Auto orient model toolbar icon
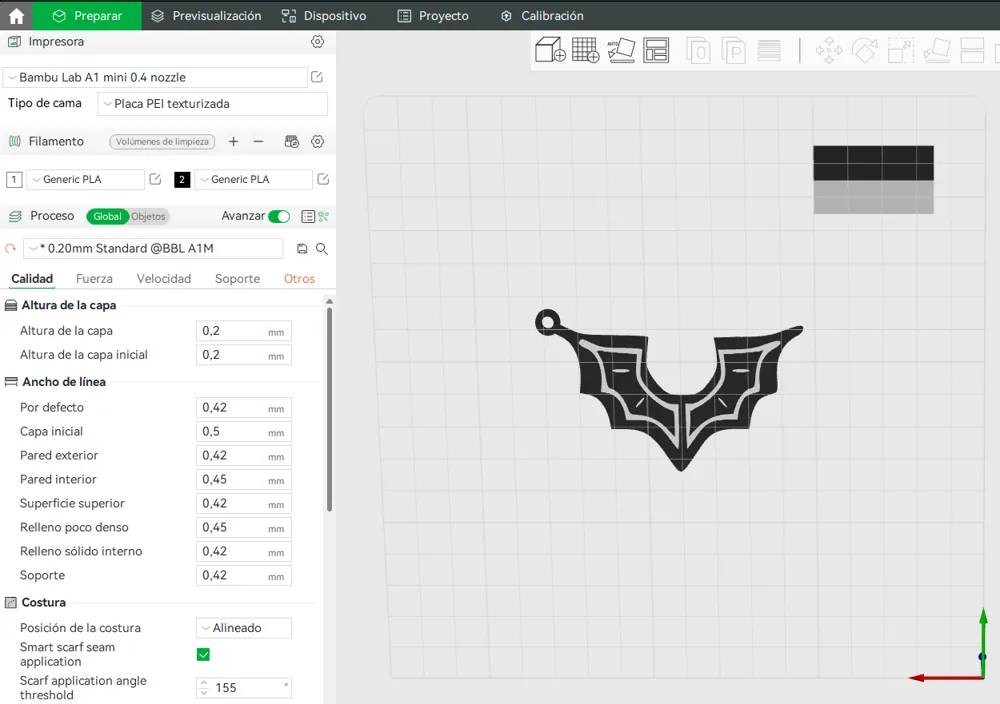1000x704 pixels. (621, 50)
